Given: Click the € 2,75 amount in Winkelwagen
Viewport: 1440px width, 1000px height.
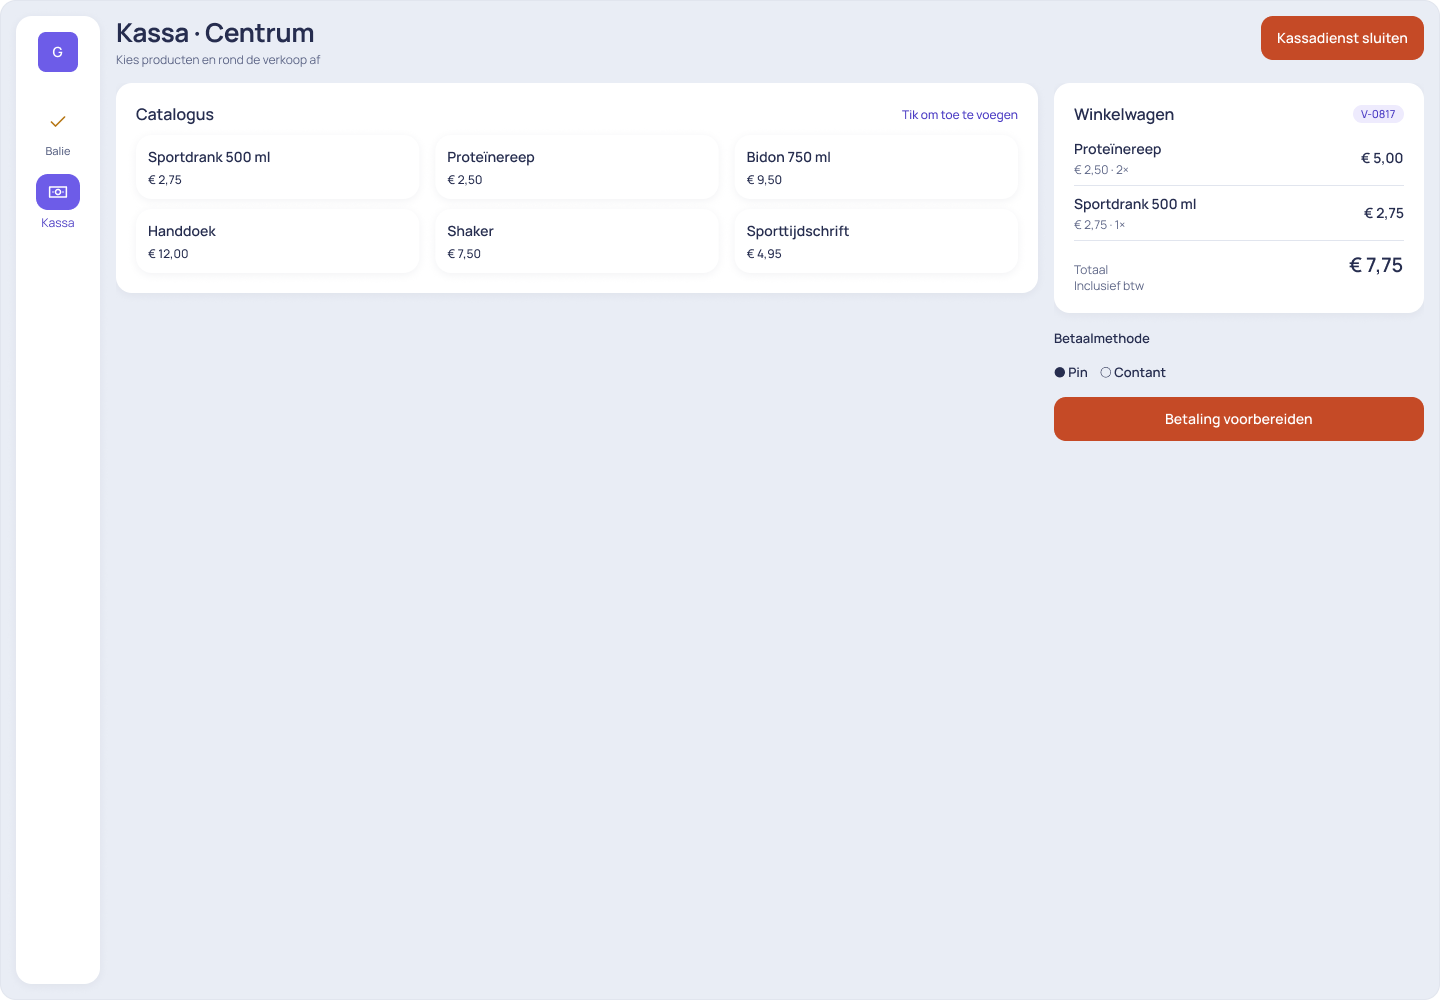Looking at the screenshot, I should [1384, 213].
